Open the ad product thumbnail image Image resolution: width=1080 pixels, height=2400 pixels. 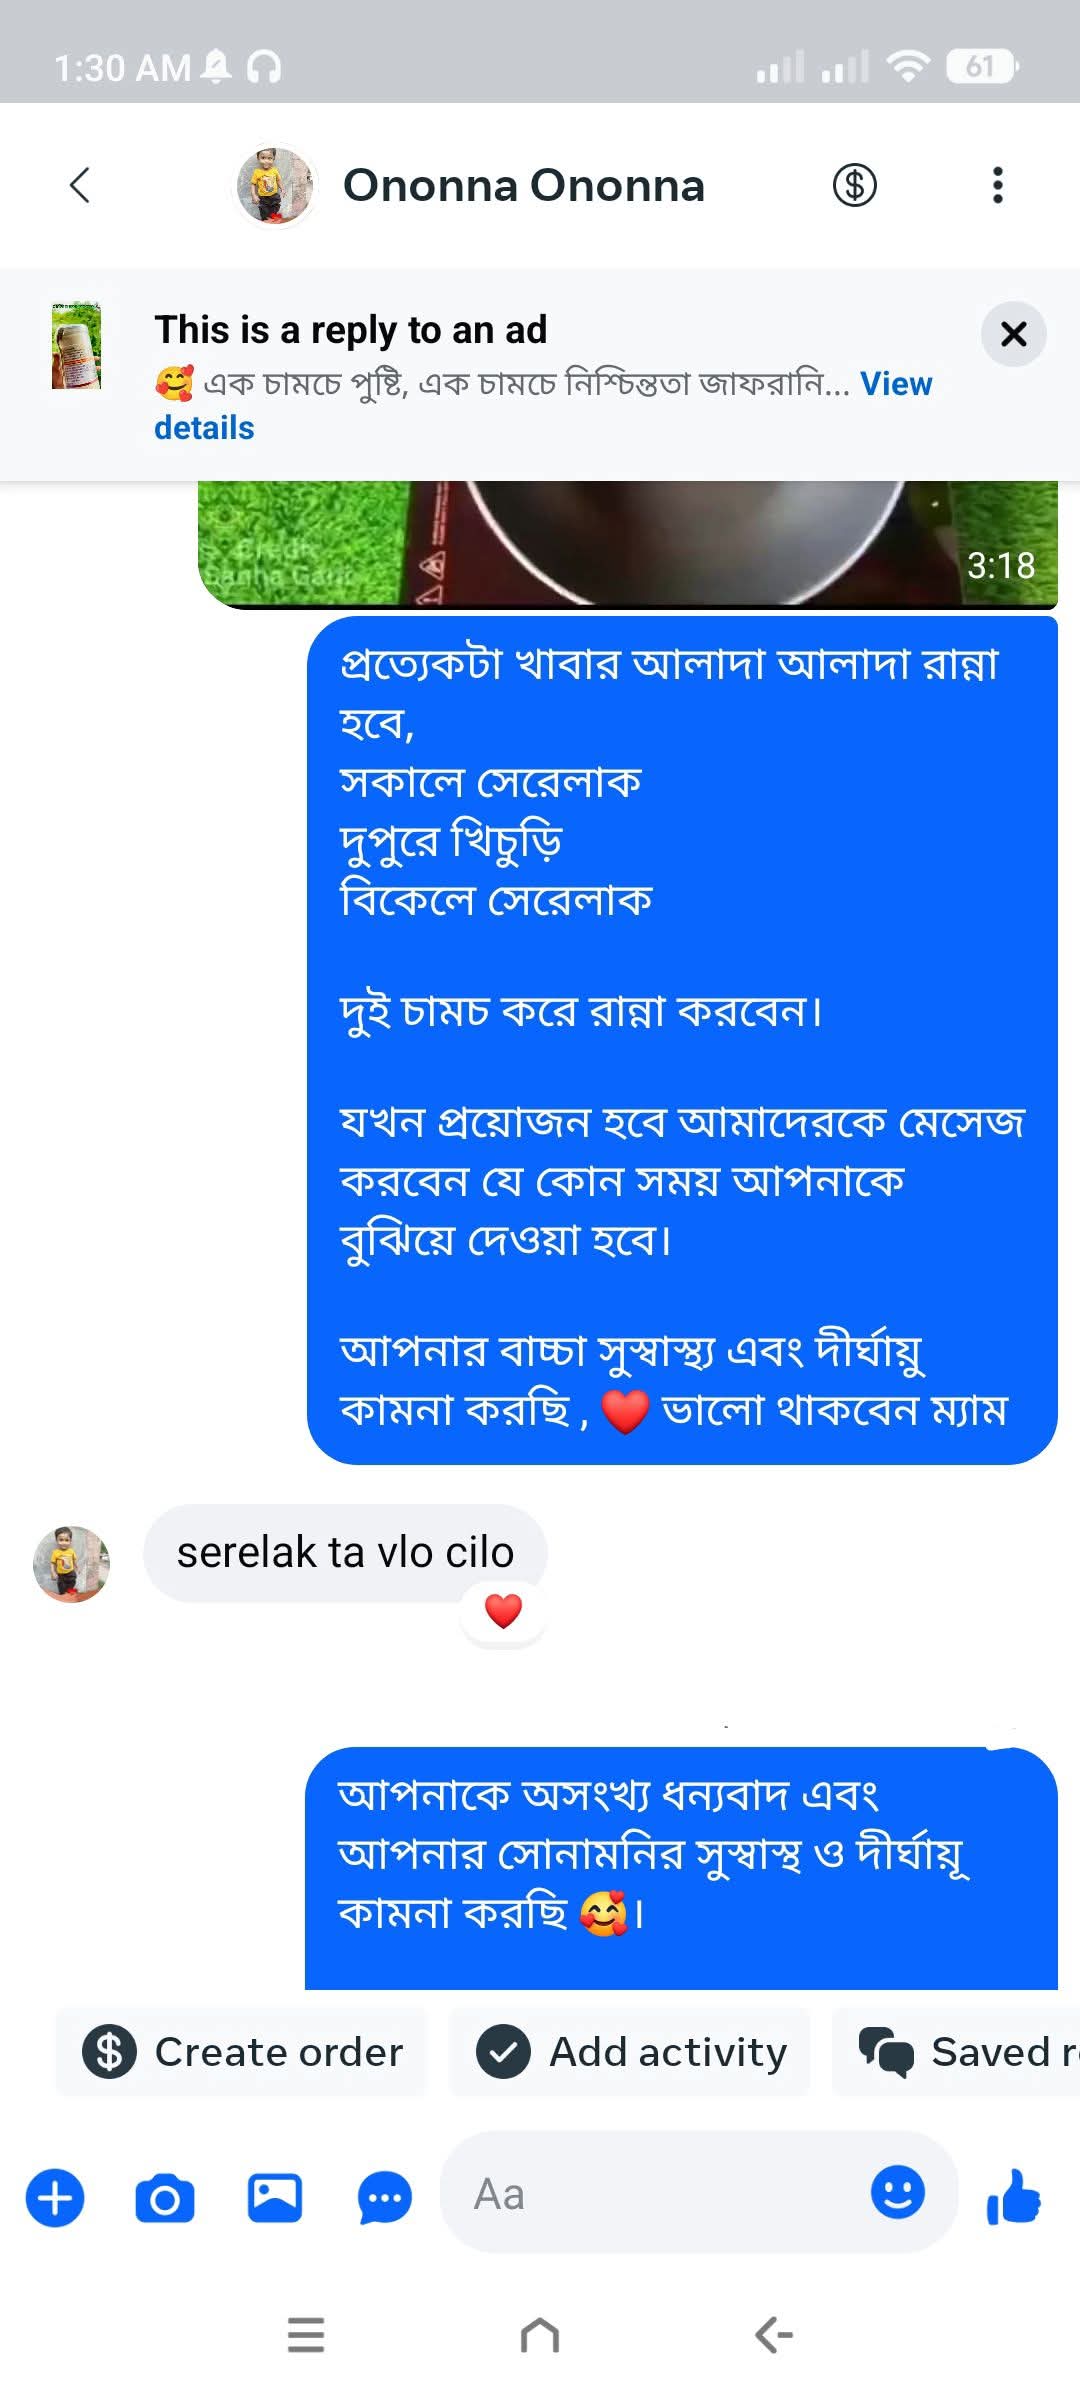point(77,345)
